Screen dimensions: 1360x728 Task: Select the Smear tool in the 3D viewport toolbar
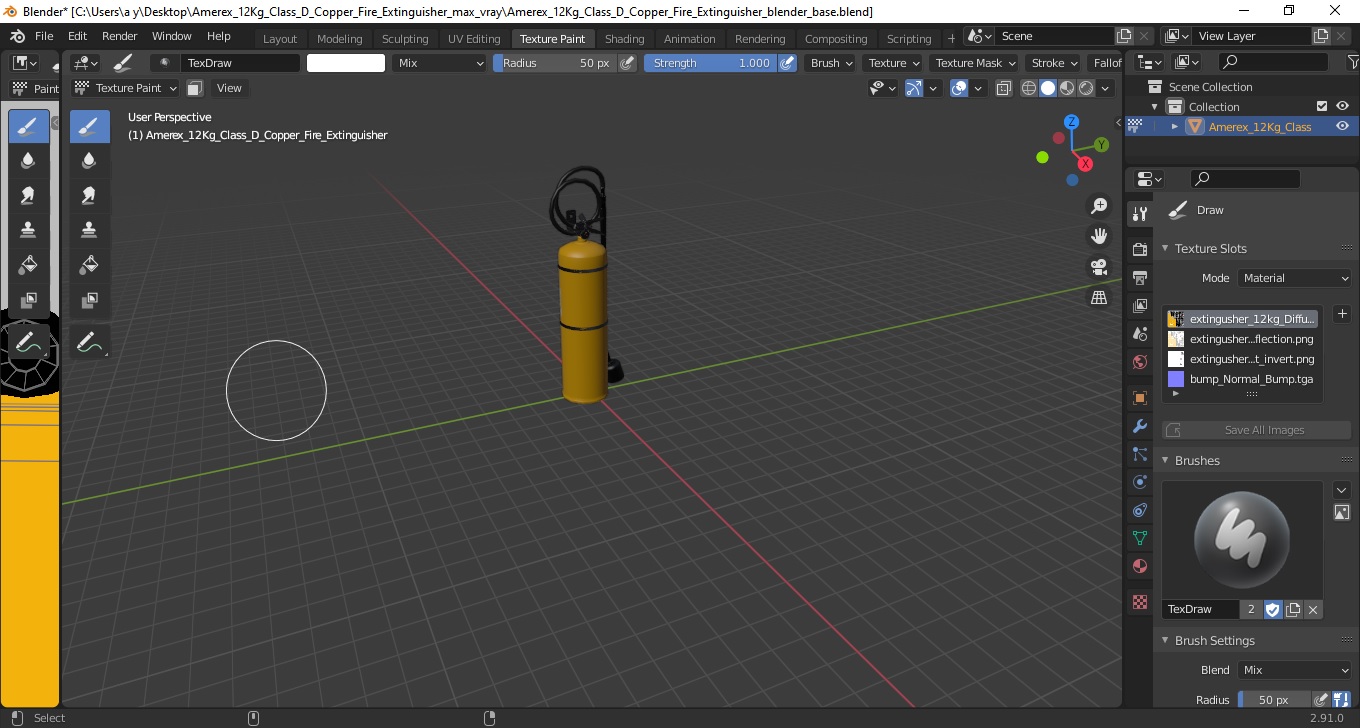tap(90, 195)
